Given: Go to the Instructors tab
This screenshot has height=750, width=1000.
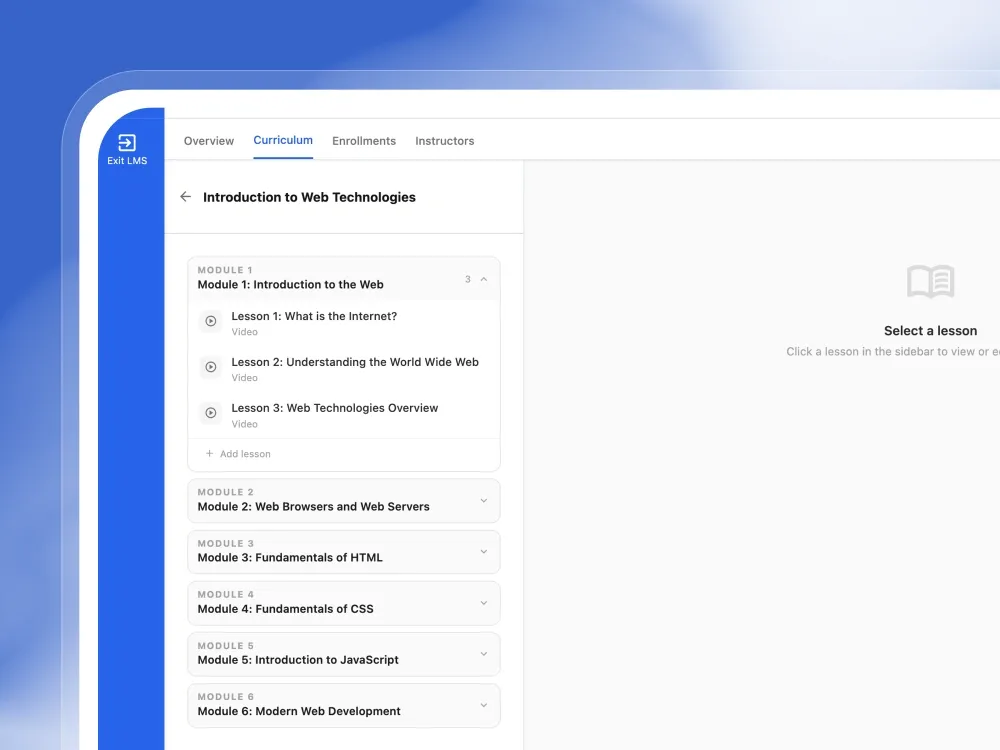Looking at the screenshot, I should tap(445, 141).
